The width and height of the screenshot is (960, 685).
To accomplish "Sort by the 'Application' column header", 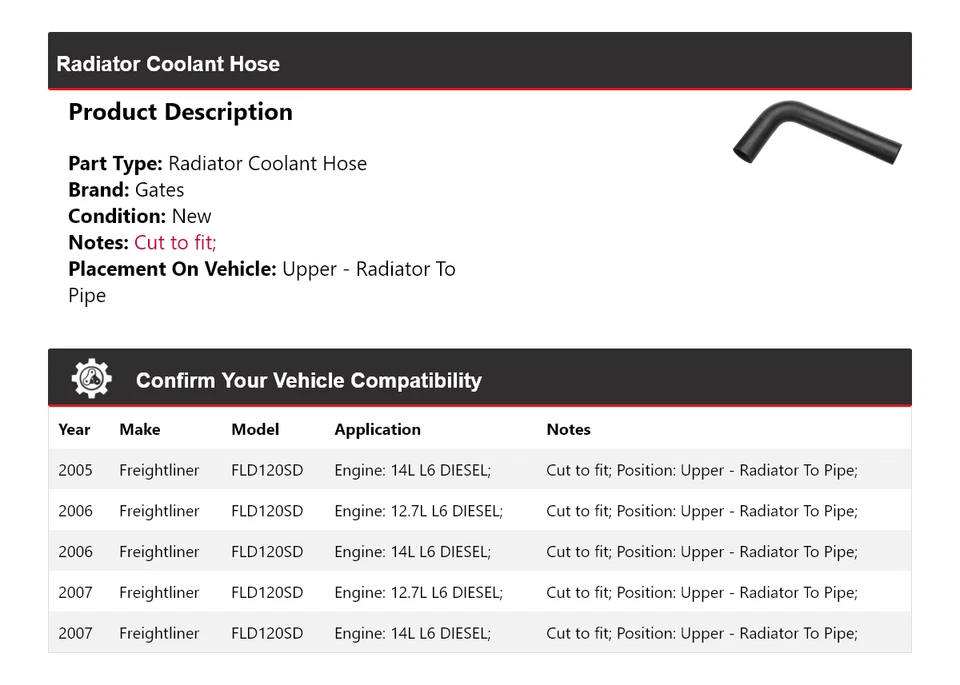I will click(377, 429).
